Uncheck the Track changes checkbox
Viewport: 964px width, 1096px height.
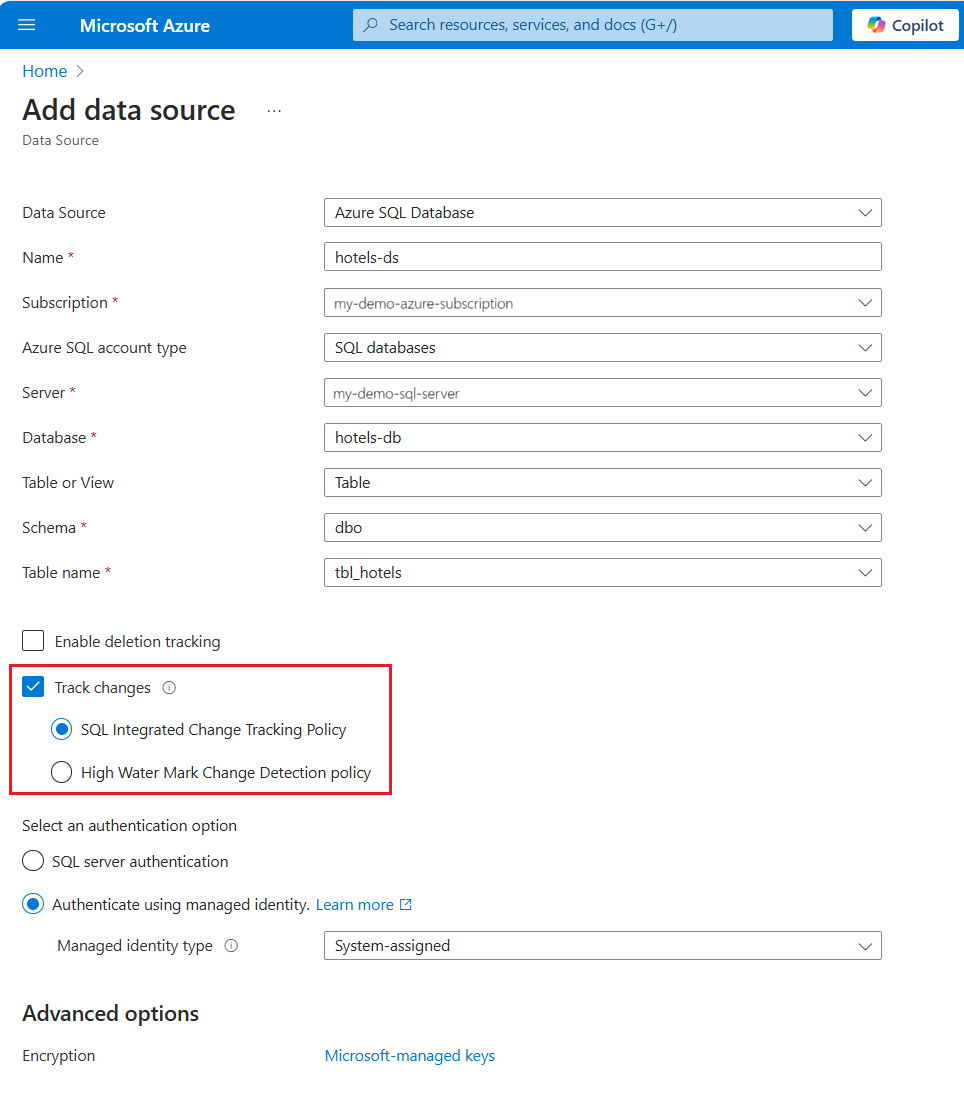tap(33, 687)
